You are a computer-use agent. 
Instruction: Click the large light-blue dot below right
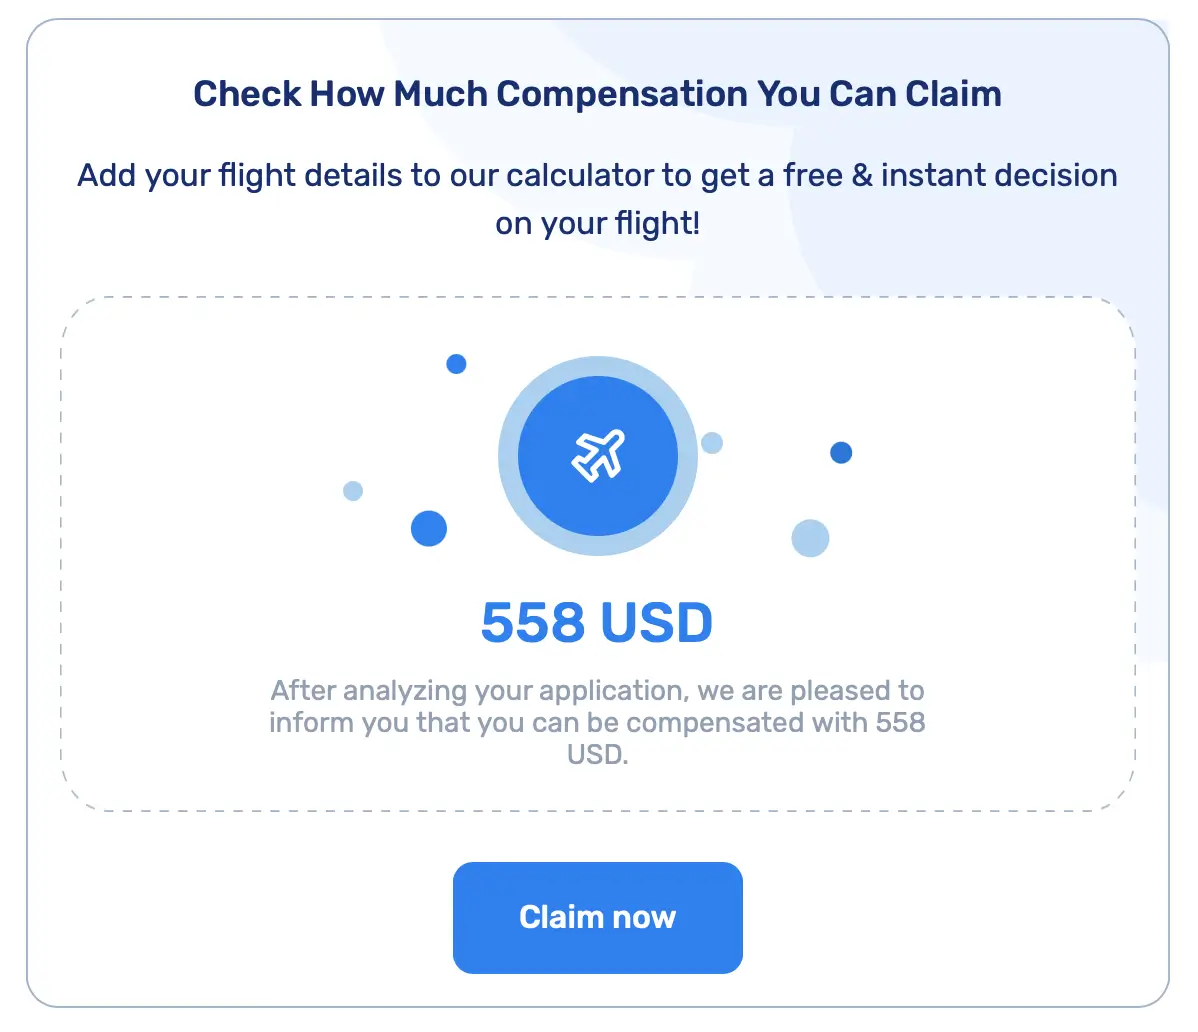point(811,537)
